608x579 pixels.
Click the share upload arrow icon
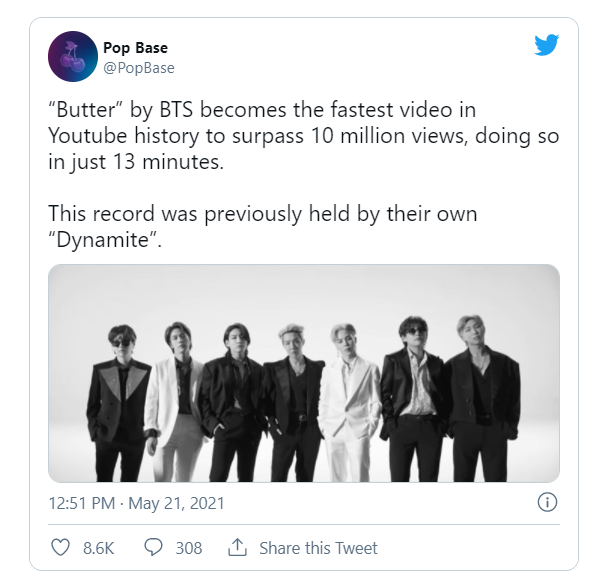(237, 547)
